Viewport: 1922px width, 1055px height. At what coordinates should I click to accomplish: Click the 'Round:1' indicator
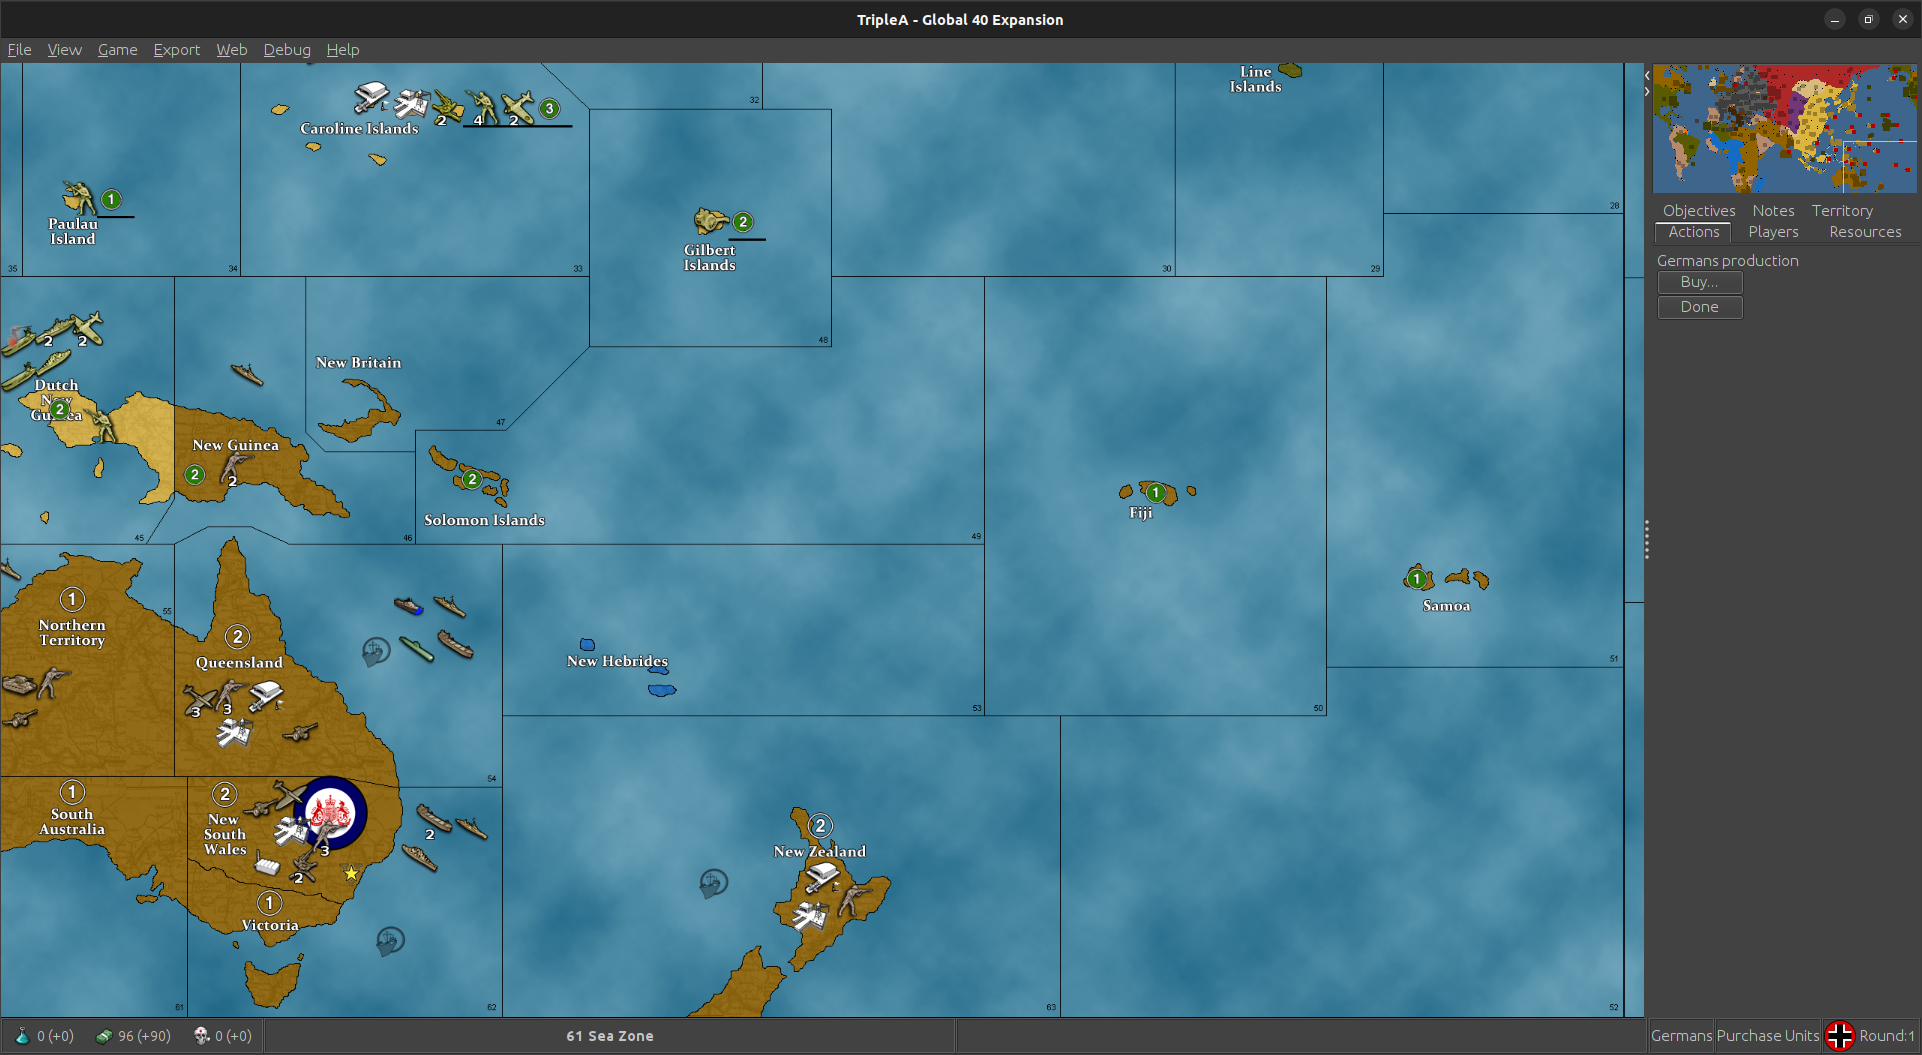(1887, 1036)
